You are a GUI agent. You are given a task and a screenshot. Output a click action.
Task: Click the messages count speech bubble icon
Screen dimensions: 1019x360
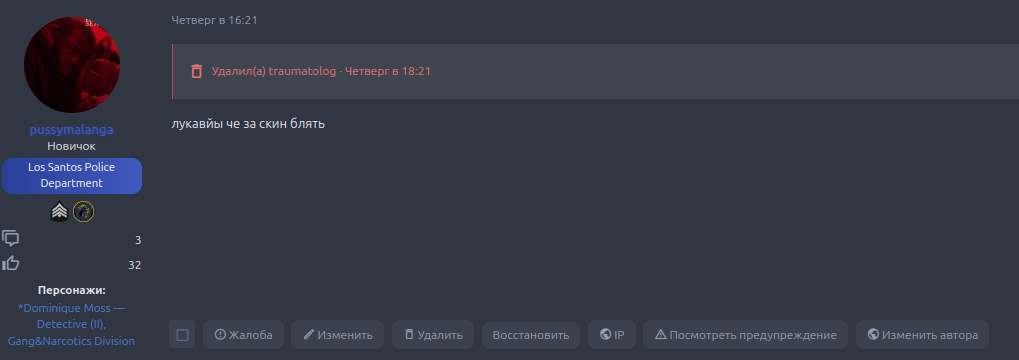10,238
